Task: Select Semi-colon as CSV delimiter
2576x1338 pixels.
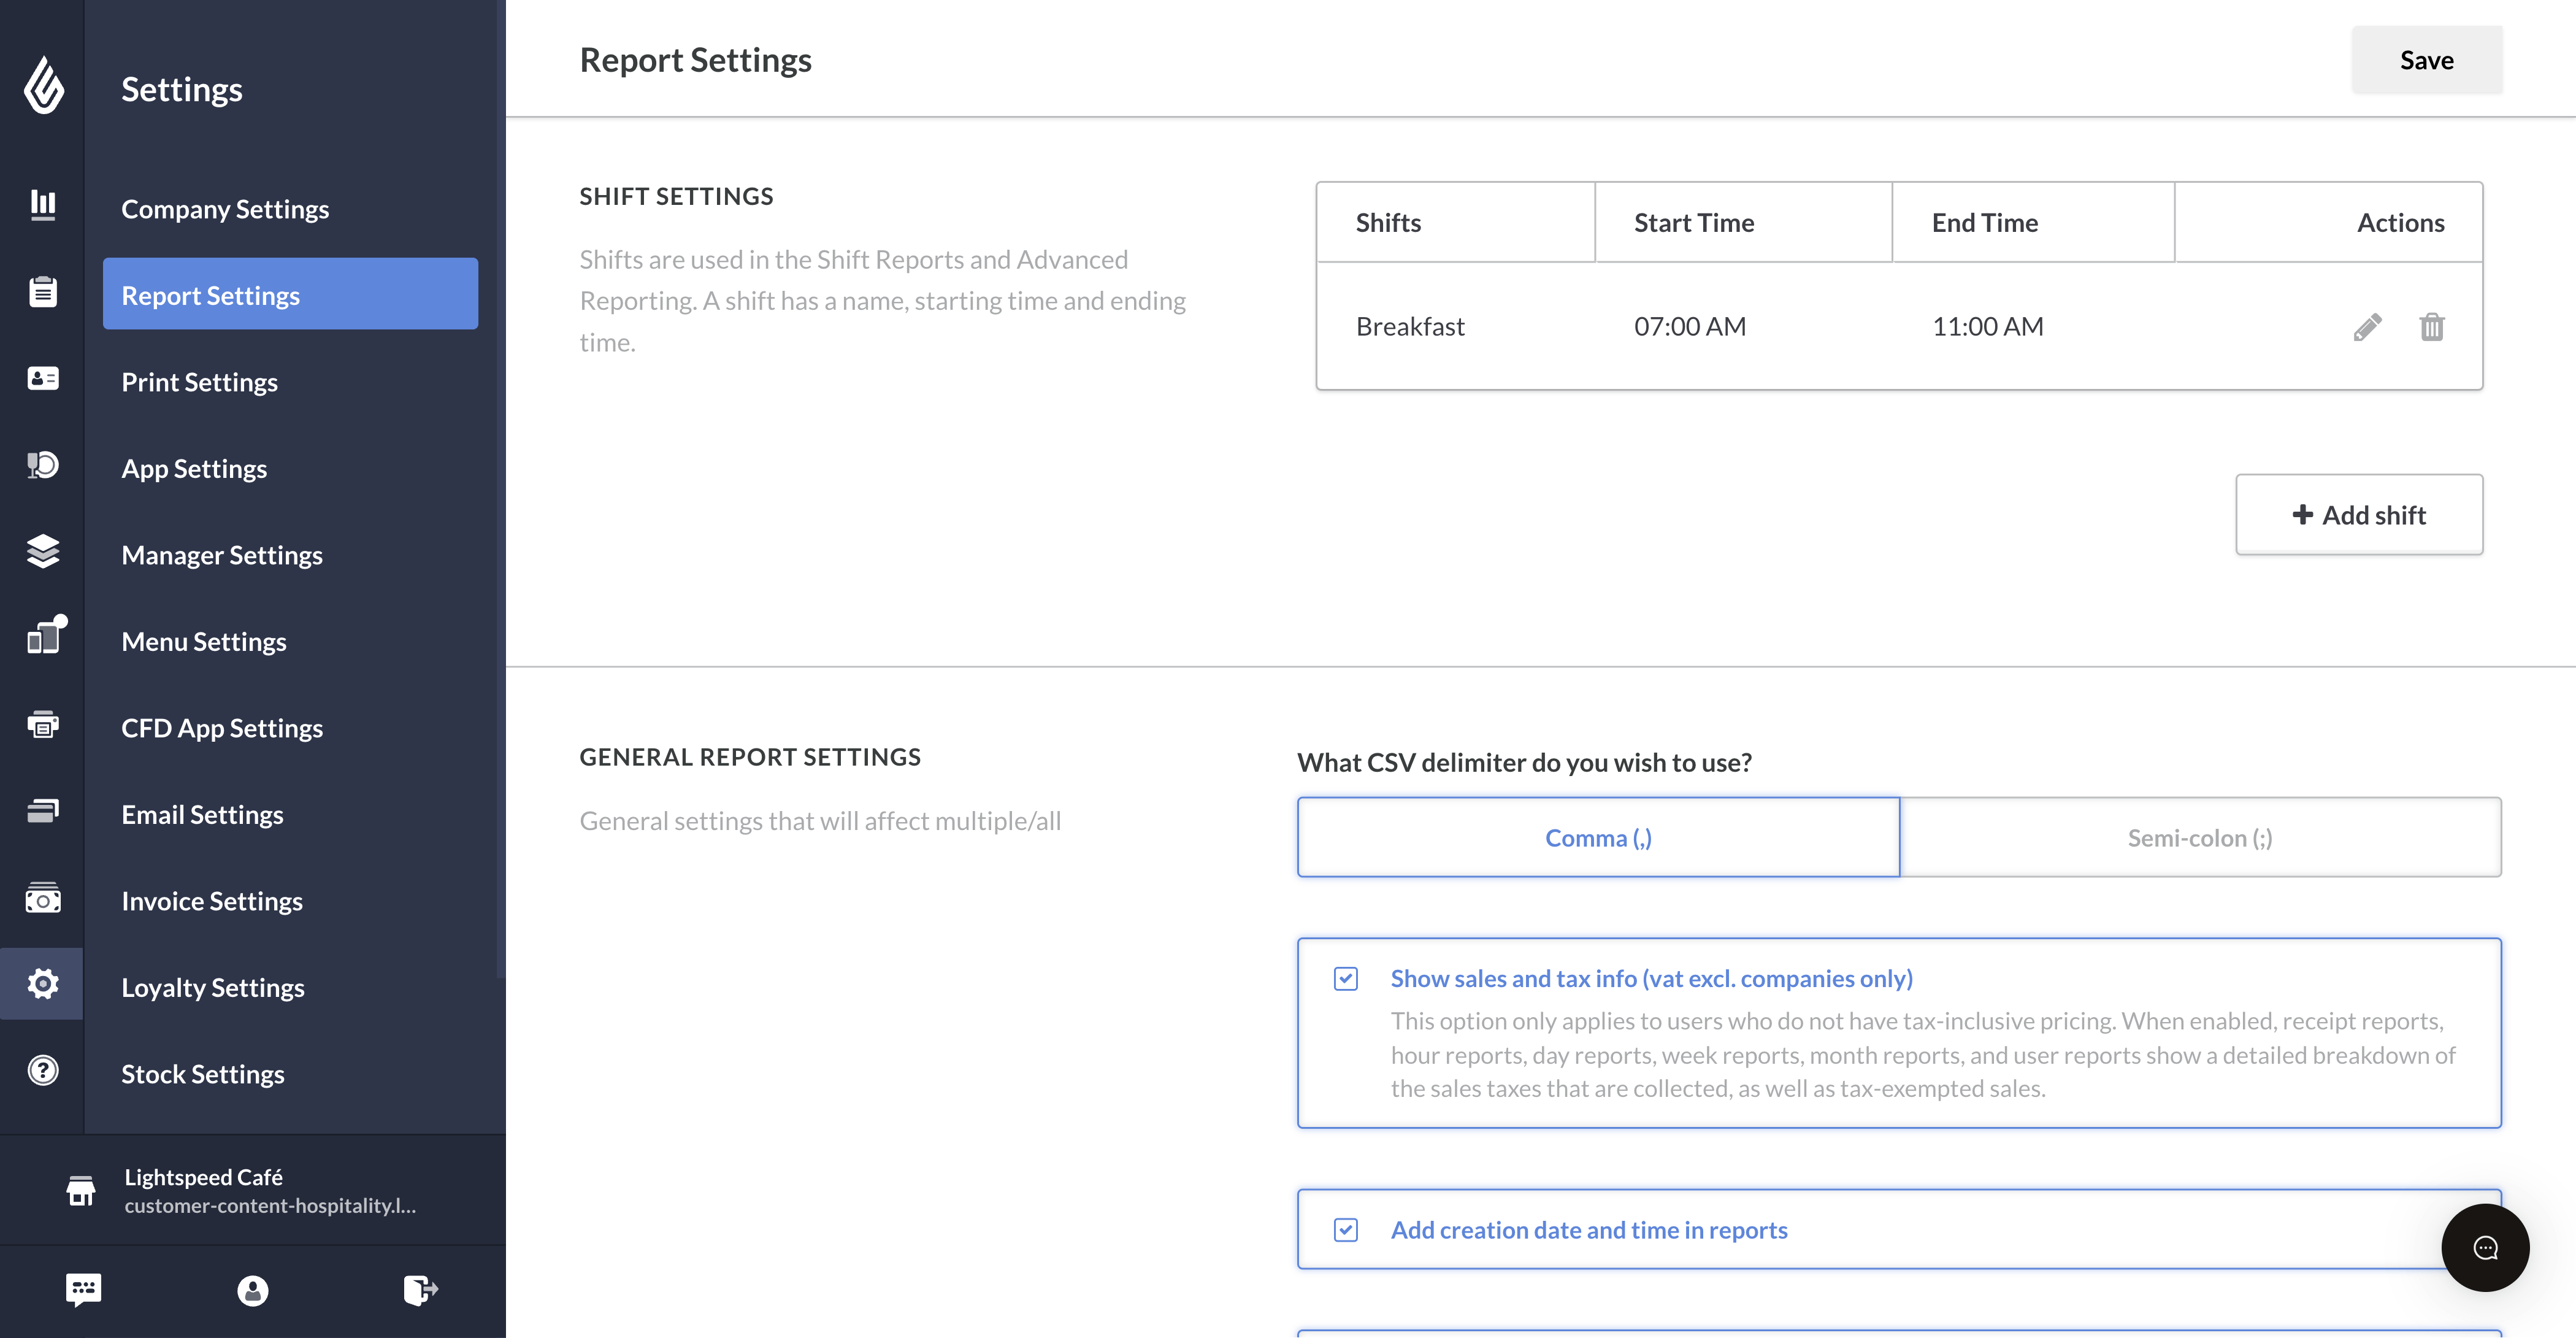Action: 2200,837
